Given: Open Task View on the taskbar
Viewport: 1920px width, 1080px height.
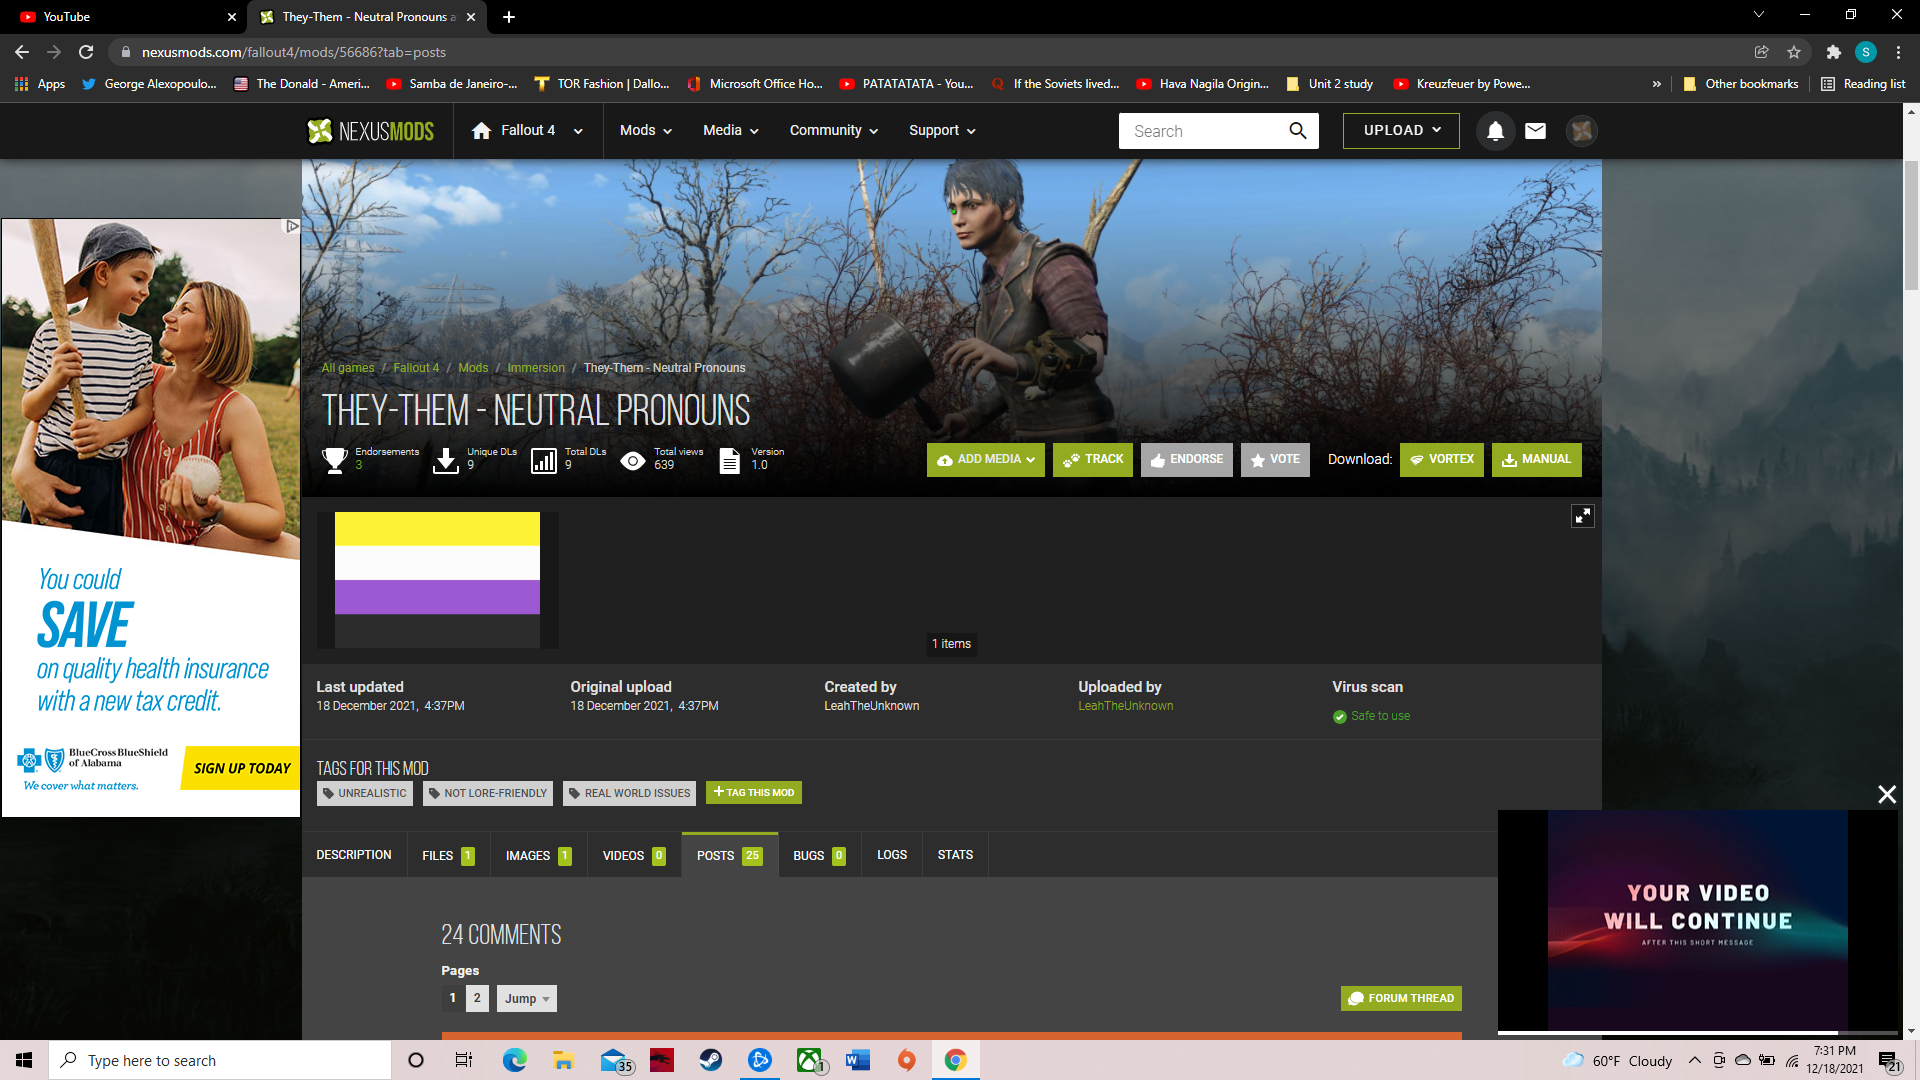Looking at the screenshot, I should point(464,1060).
